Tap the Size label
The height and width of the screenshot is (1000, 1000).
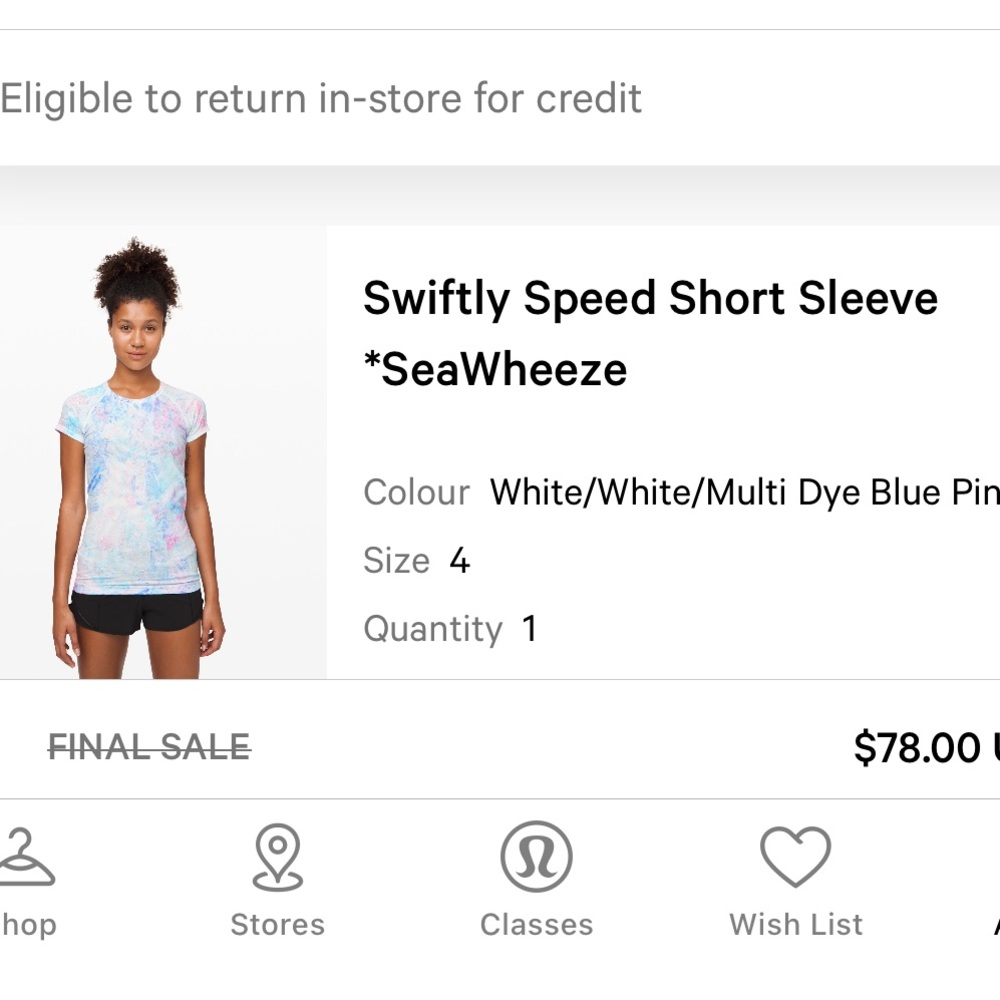397,560
